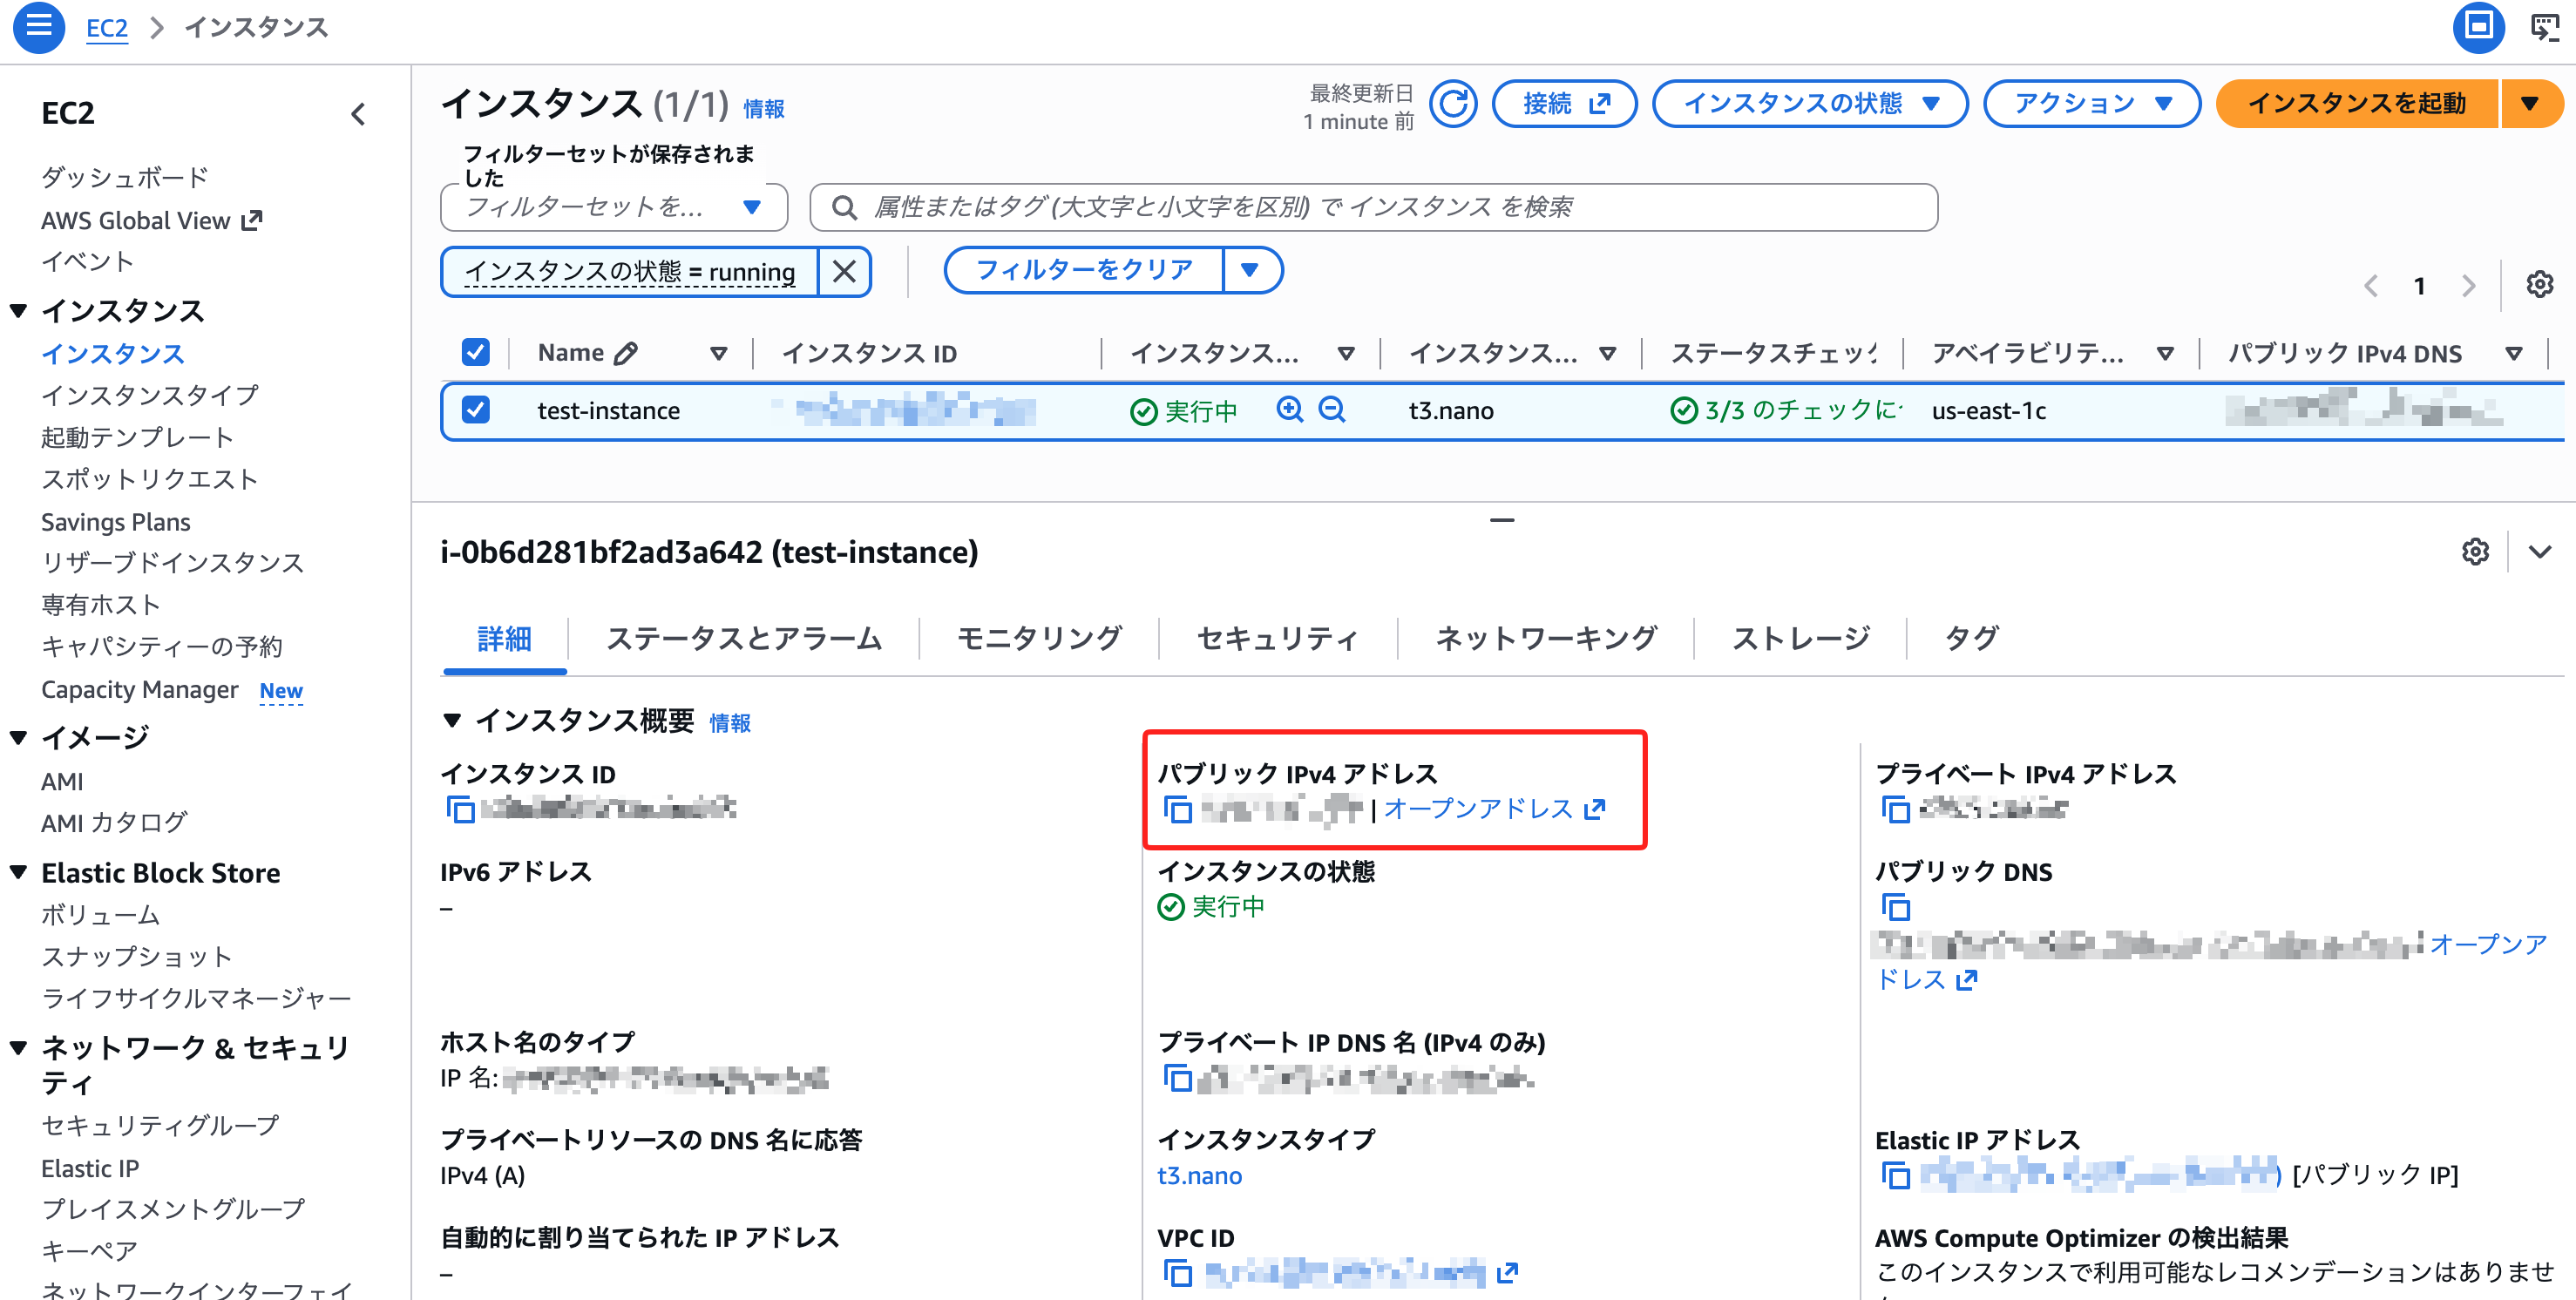Image resolution: width=2576 pixels, height=1300 pixels.
Task: Click the details panel settings gear
Action: pyautogui.click(x=2475, y=552)
